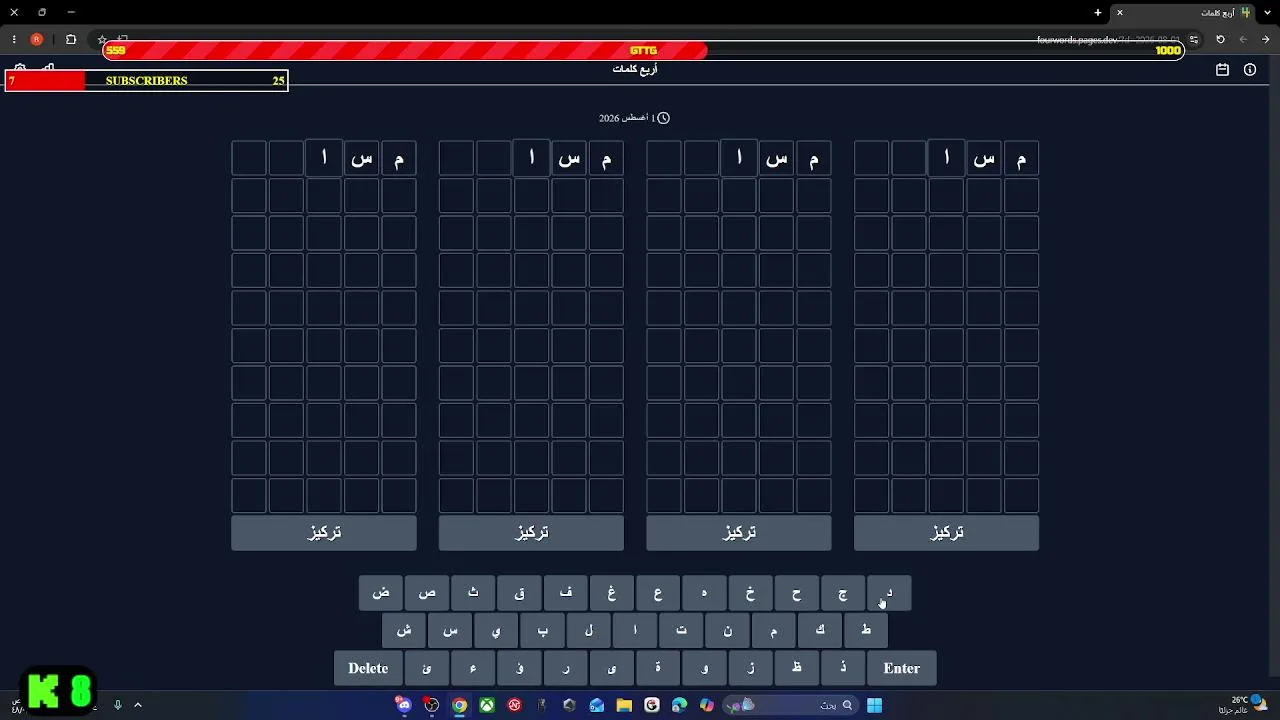Switch to Google Chrome in the taskbar
The image size is (1280, 720).
tap(459, 705)
